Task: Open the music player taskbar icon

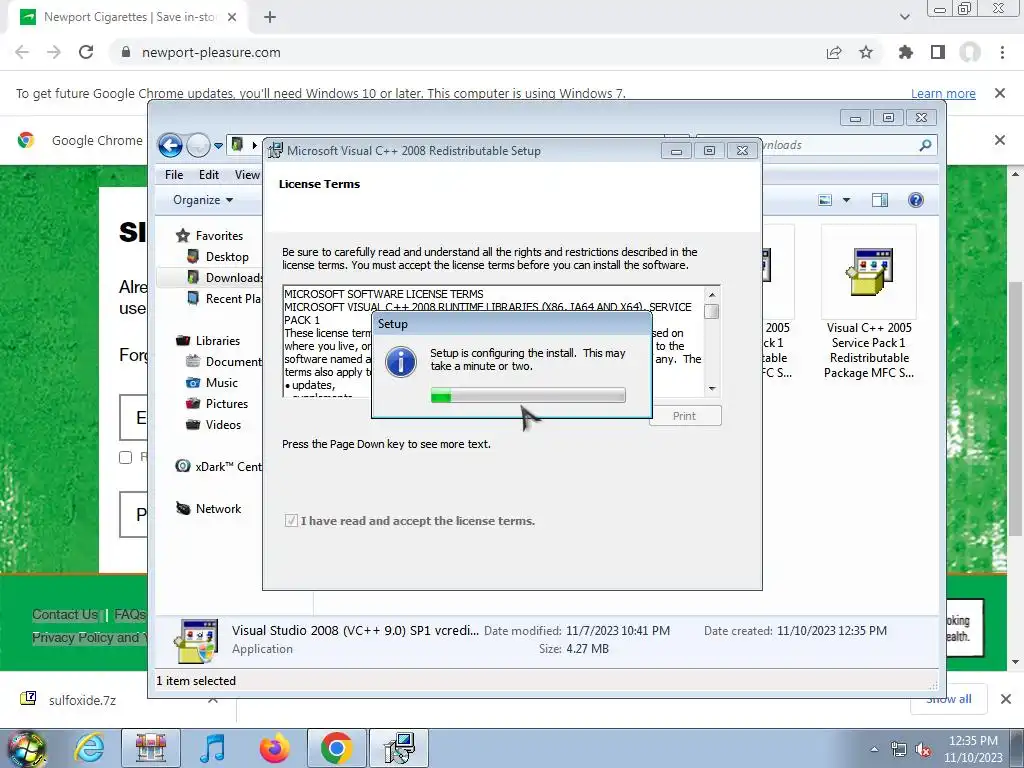Action: click(x=212, y=748)
